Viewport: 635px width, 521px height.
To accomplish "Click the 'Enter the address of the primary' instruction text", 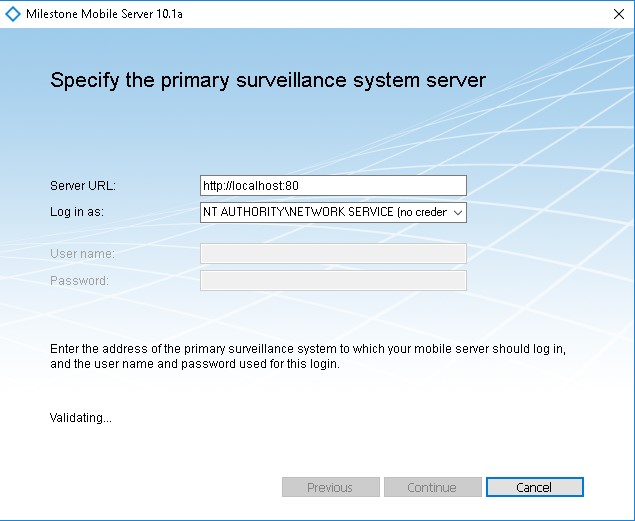I will [308, 356].
